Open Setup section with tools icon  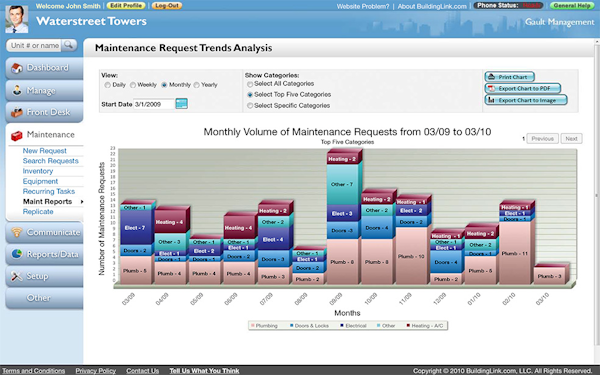[17, 276]
